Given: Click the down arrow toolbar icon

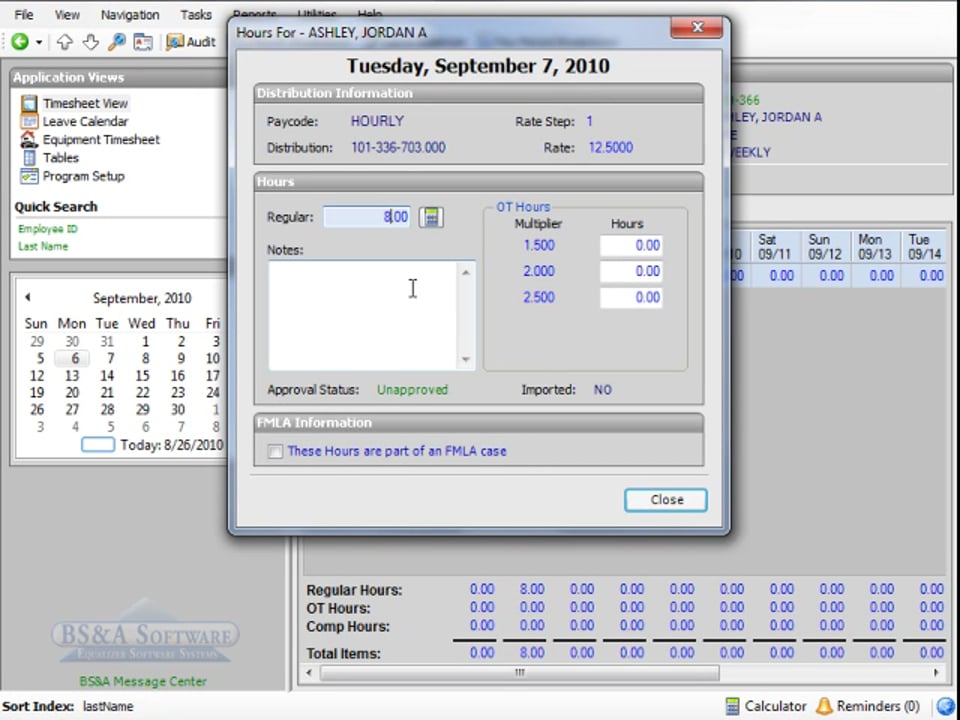Looking at the screenshot, I should 91,42.
